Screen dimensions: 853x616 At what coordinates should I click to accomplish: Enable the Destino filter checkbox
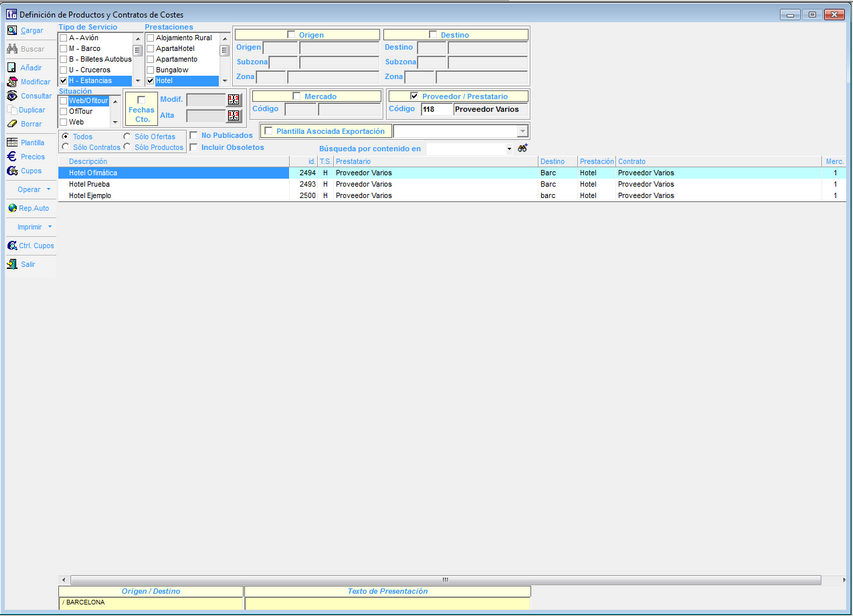tap(432, 34)
